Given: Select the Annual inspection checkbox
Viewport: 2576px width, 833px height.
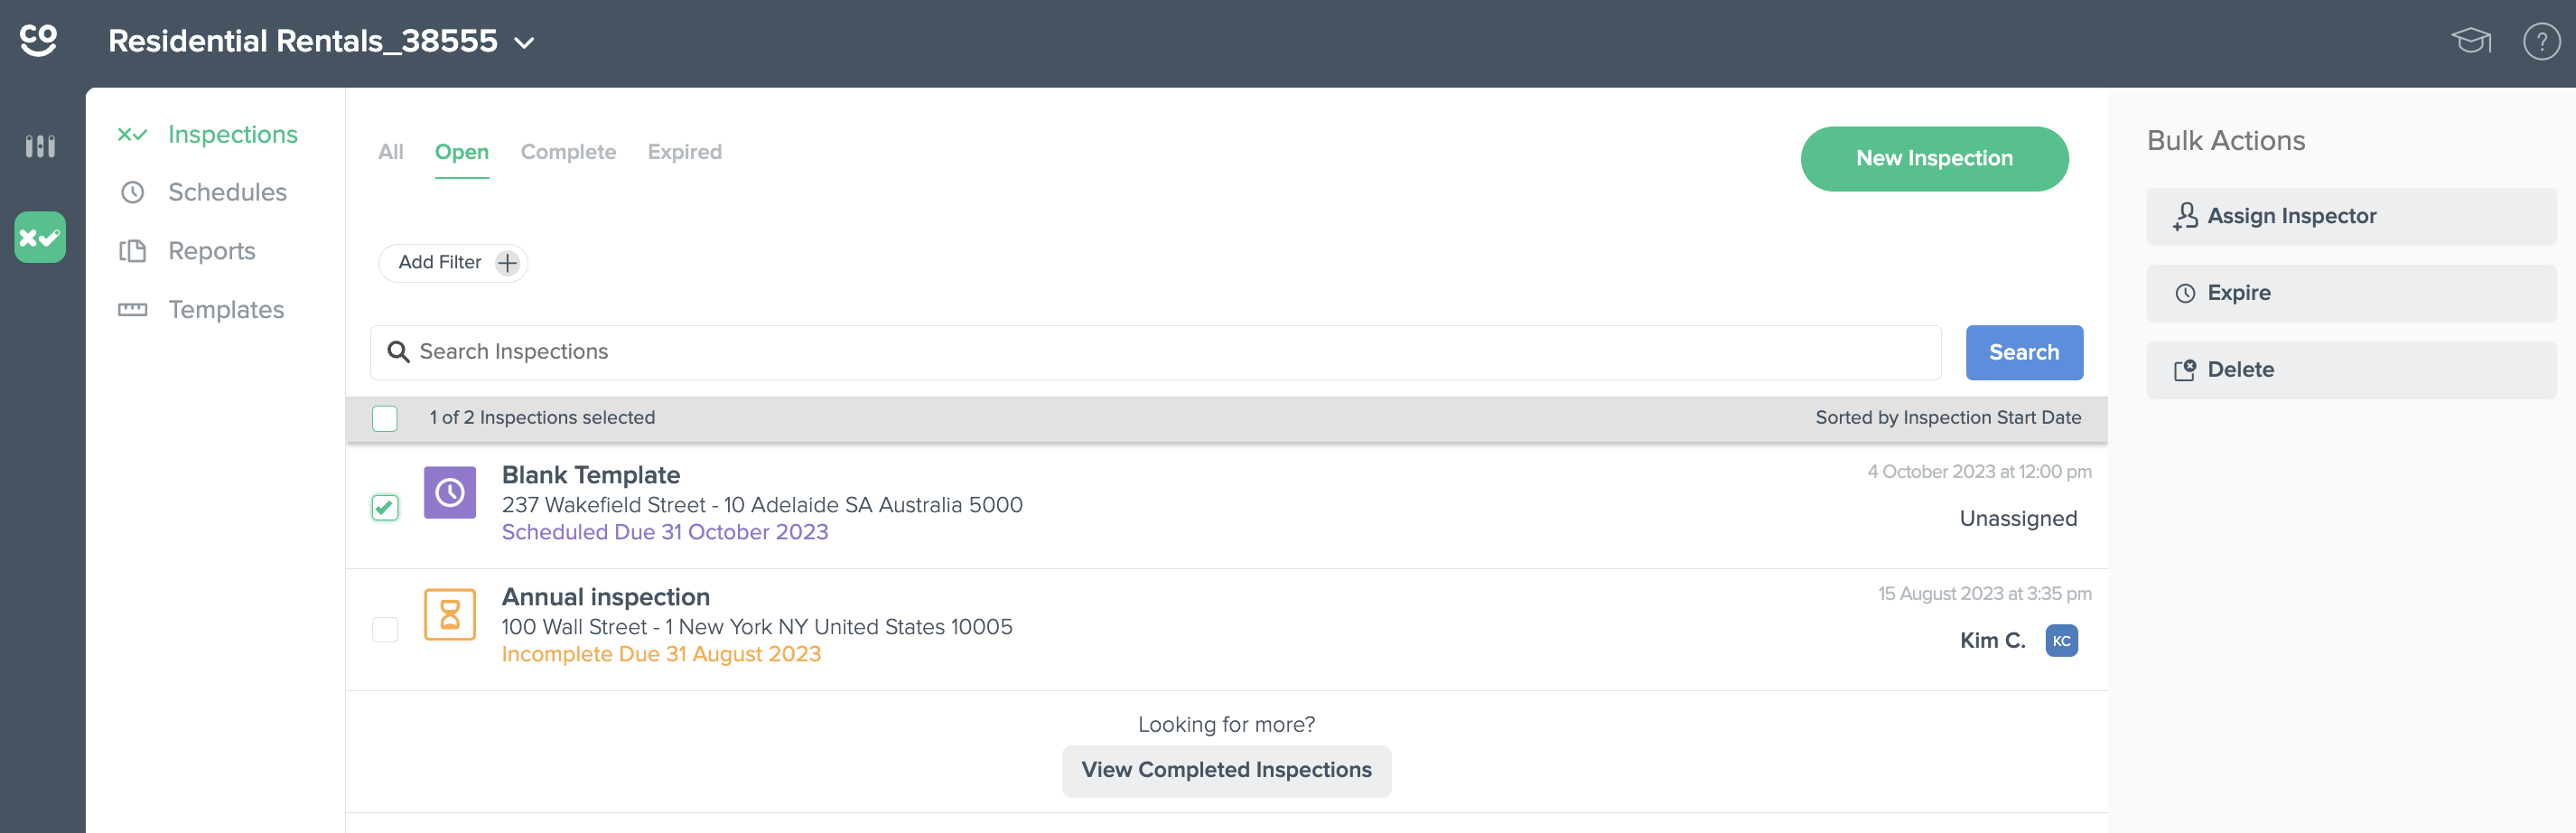Looking at the screenshot, I should pyautogui.click(x=384, y=630).
